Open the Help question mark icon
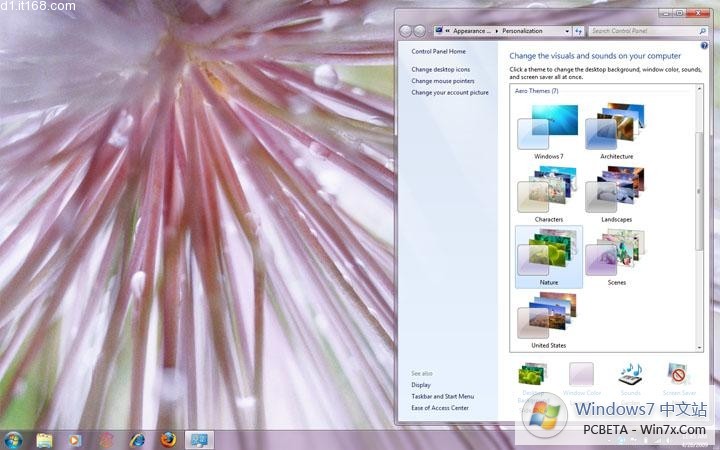This screenshot has width=720, height=450. tap(704, 45)
